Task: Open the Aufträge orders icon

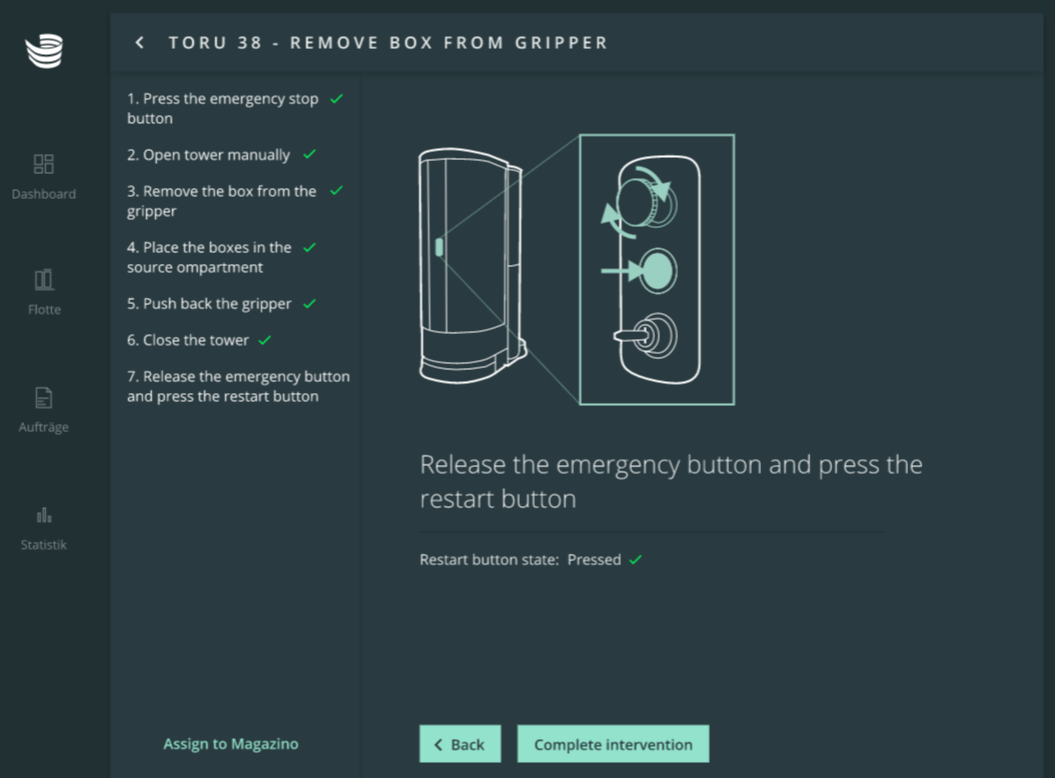Action: 44,398
